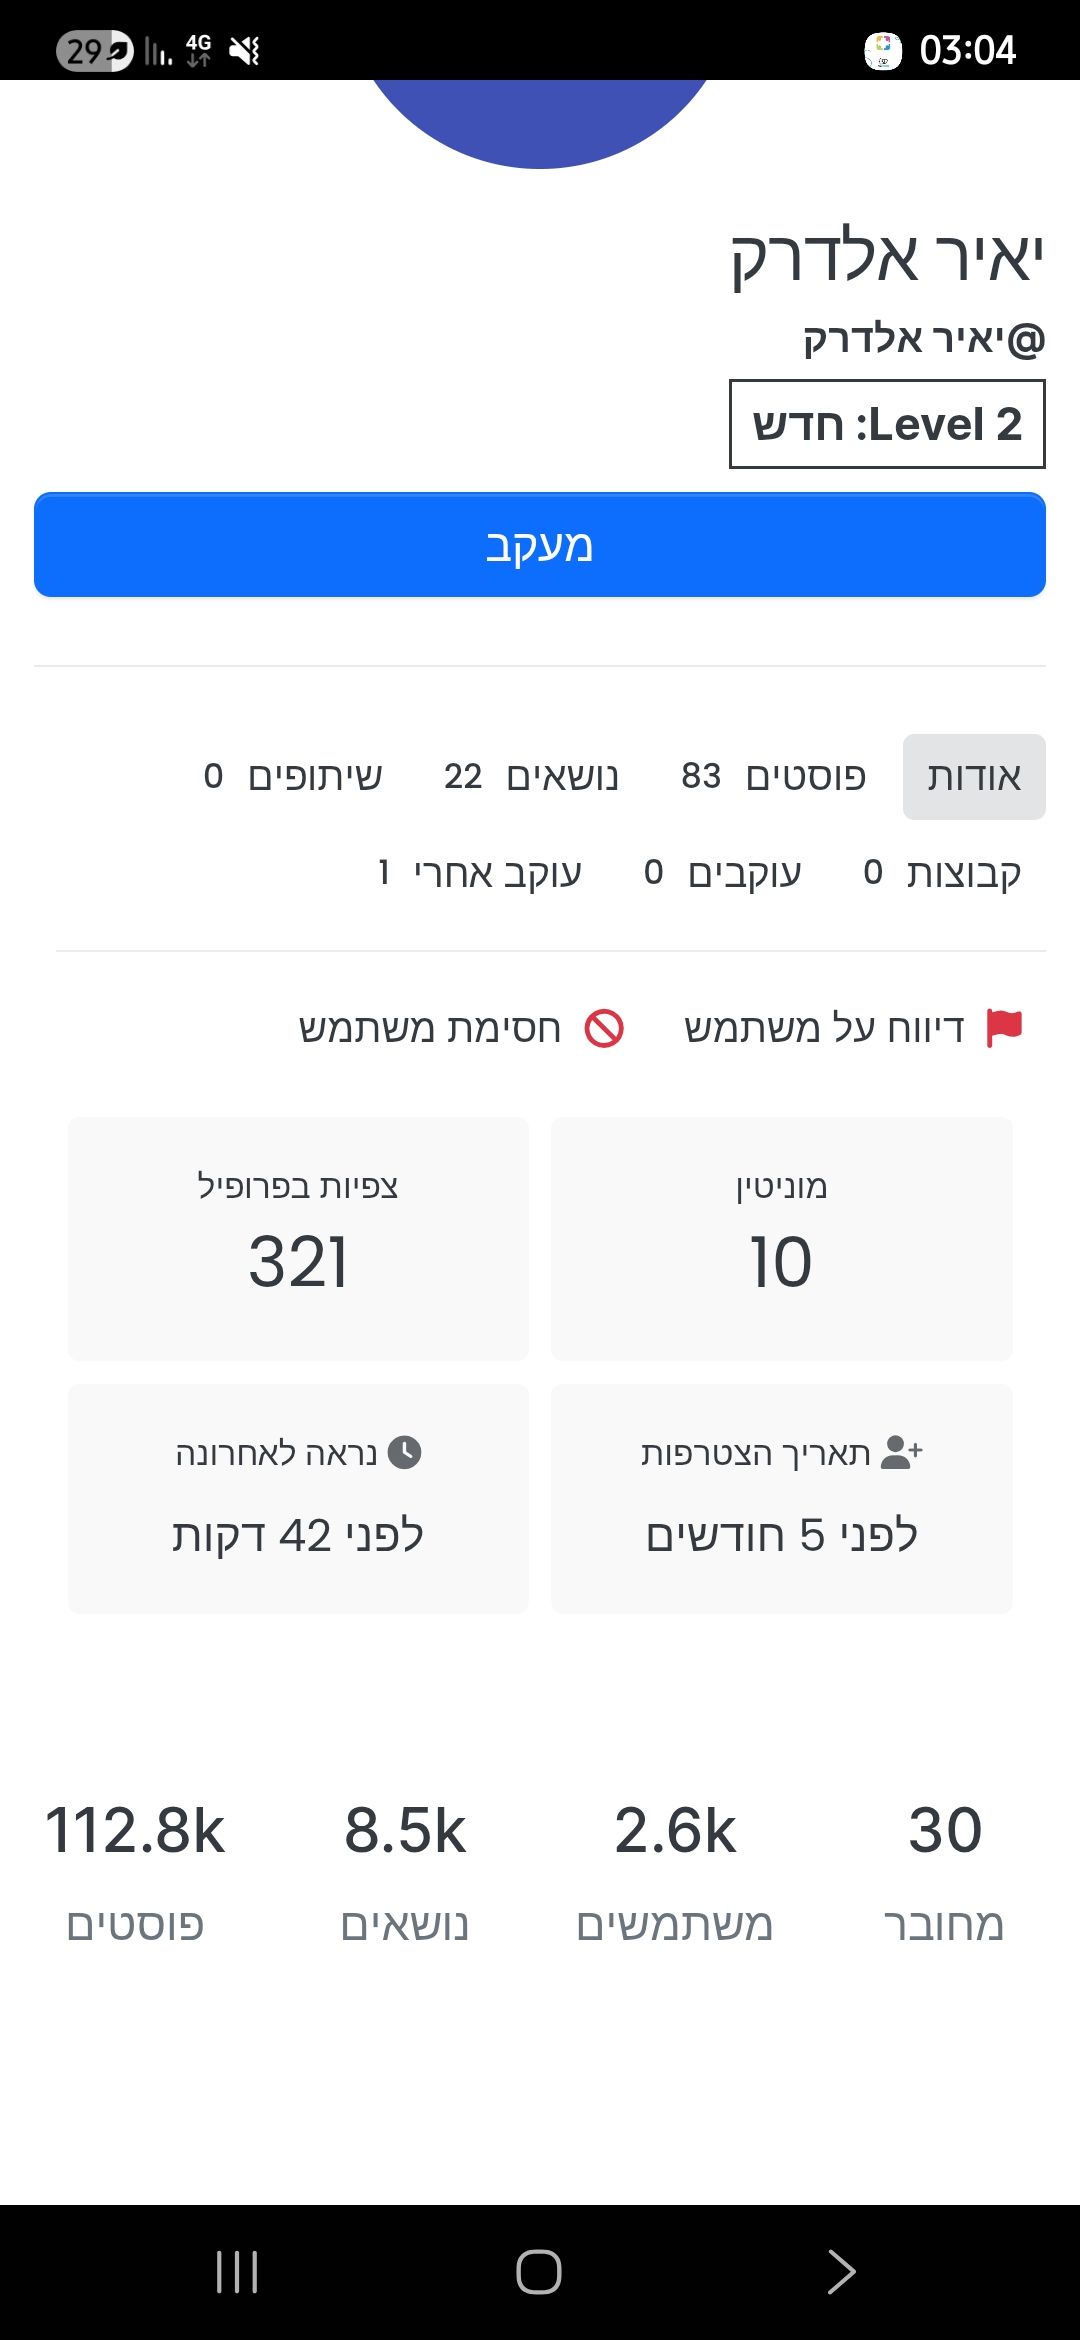
Task: View the עוקבים followers tab
Action: [x=722, y=873]
